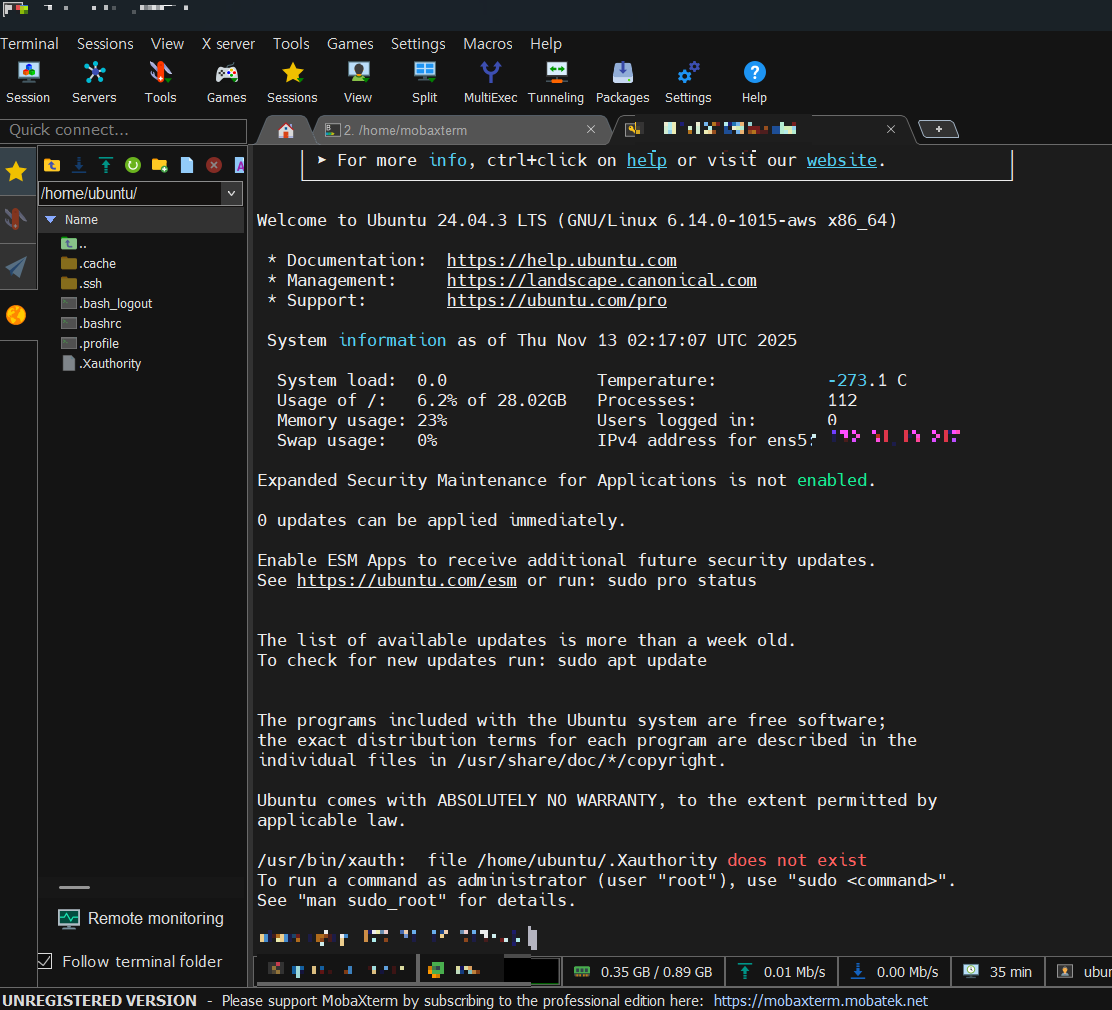Open a new tab with plus button
Screen dimensions: 1112x1010
939,129
